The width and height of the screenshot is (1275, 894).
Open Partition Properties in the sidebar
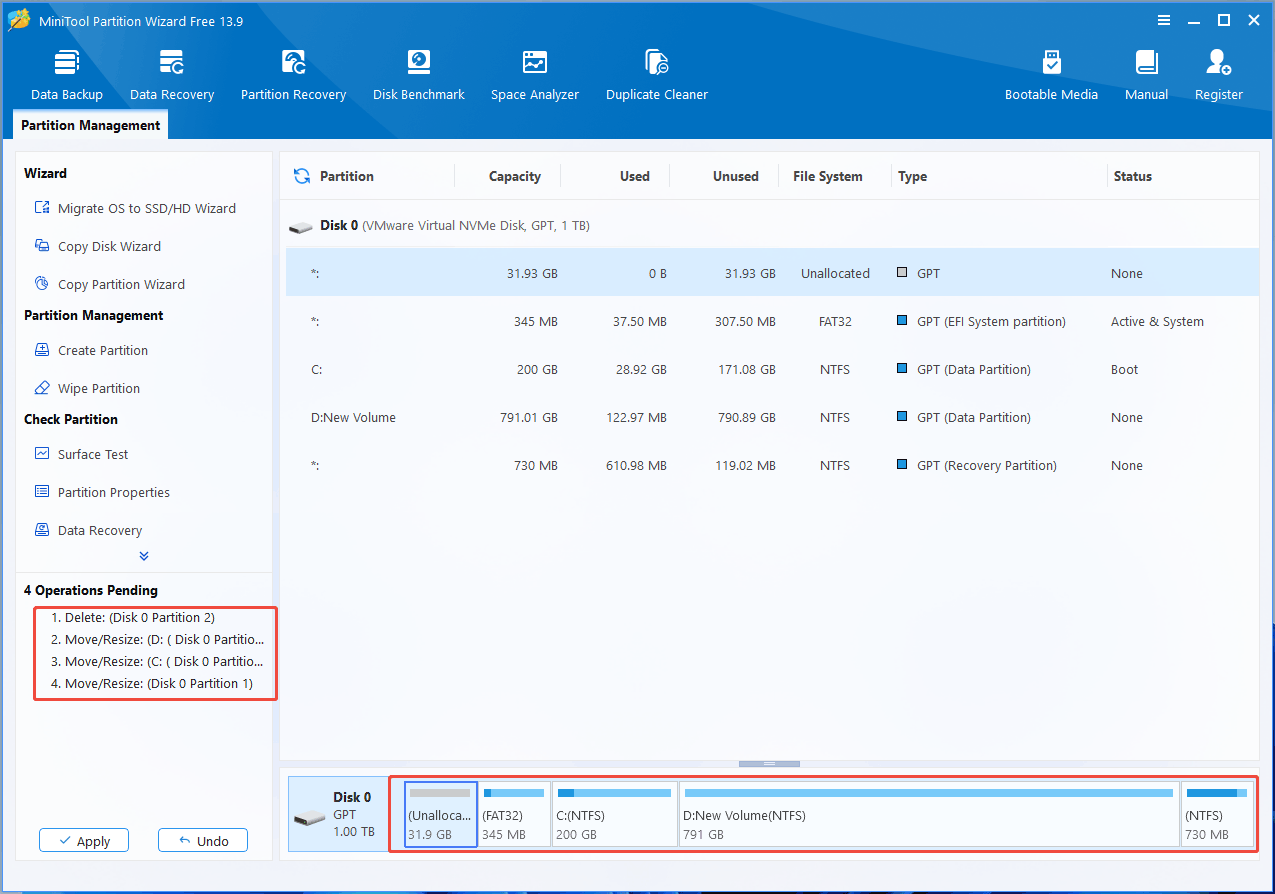[x=102, y=492]
